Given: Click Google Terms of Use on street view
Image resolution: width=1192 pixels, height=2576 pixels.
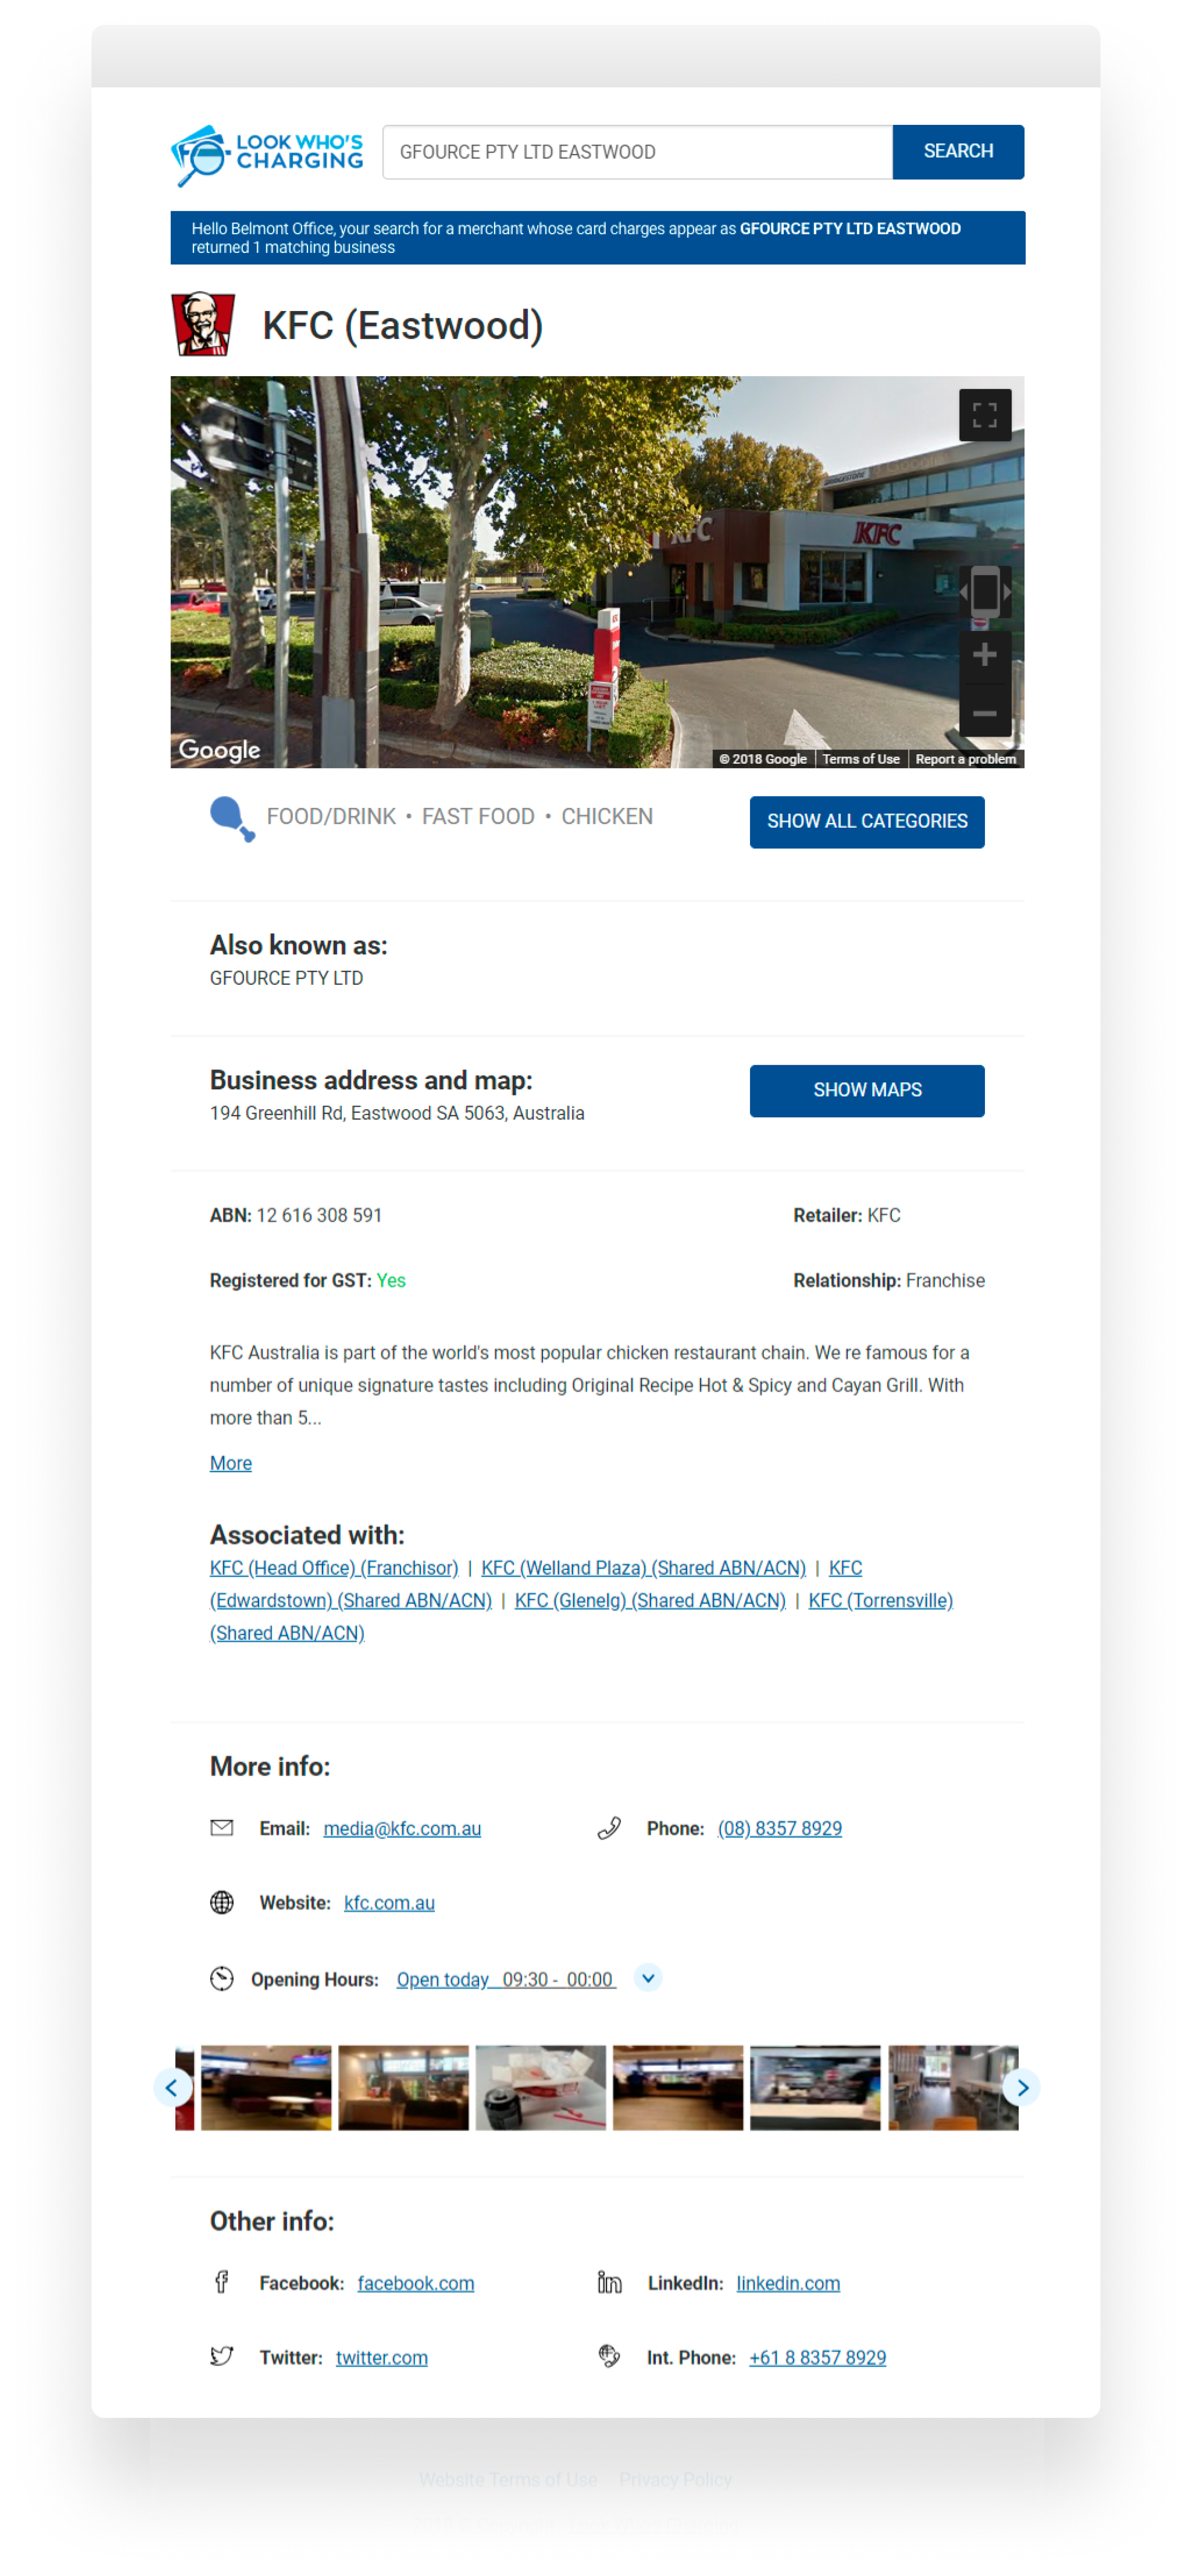Looking at the screenshot, I should pyautogui.click(x=860, y=759).
